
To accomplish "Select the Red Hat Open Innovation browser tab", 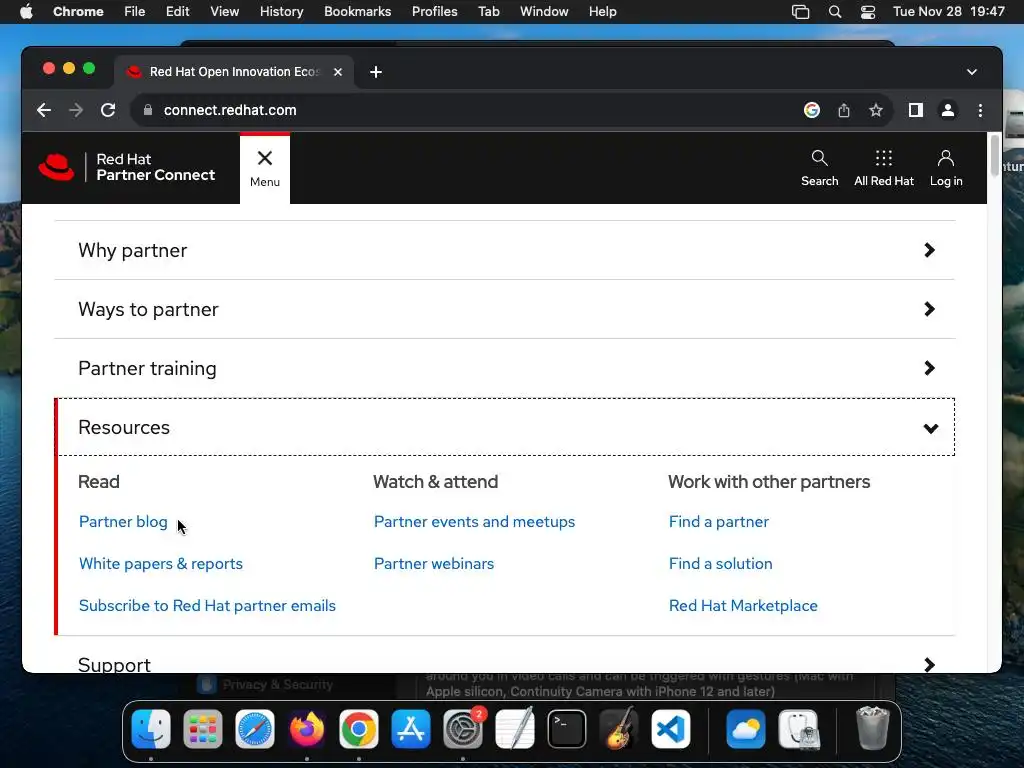I will point(234,72).
